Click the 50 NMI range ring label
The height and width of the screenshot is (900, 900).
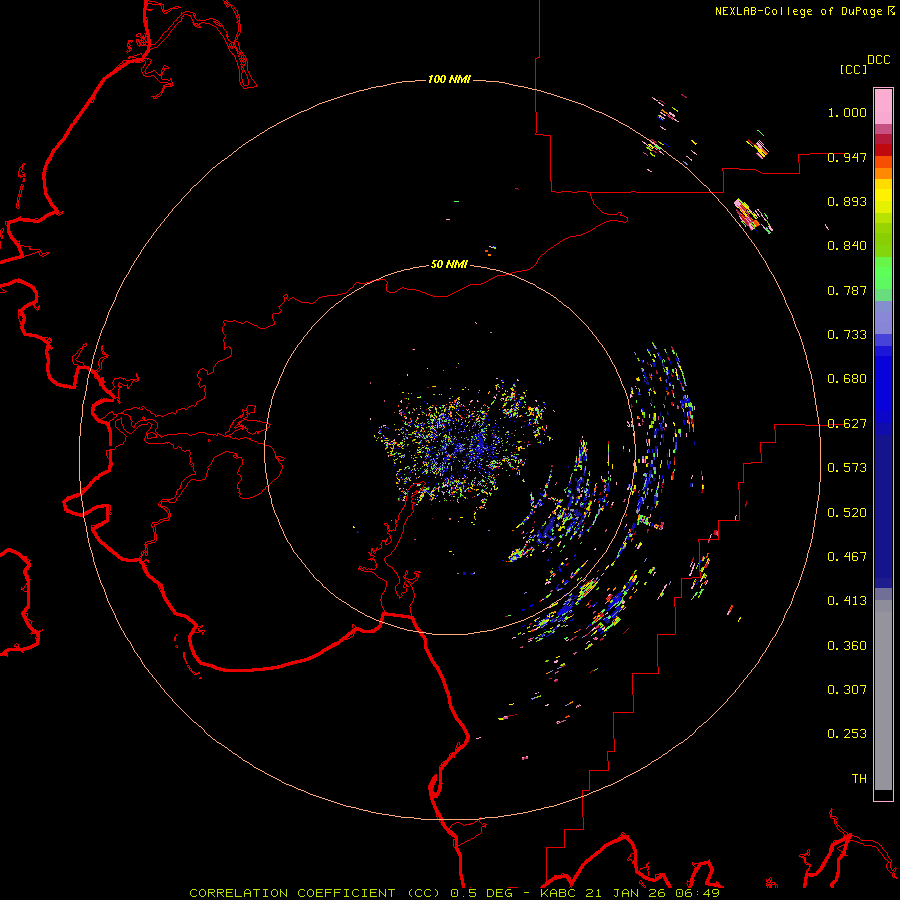click(x=449, y=264)
